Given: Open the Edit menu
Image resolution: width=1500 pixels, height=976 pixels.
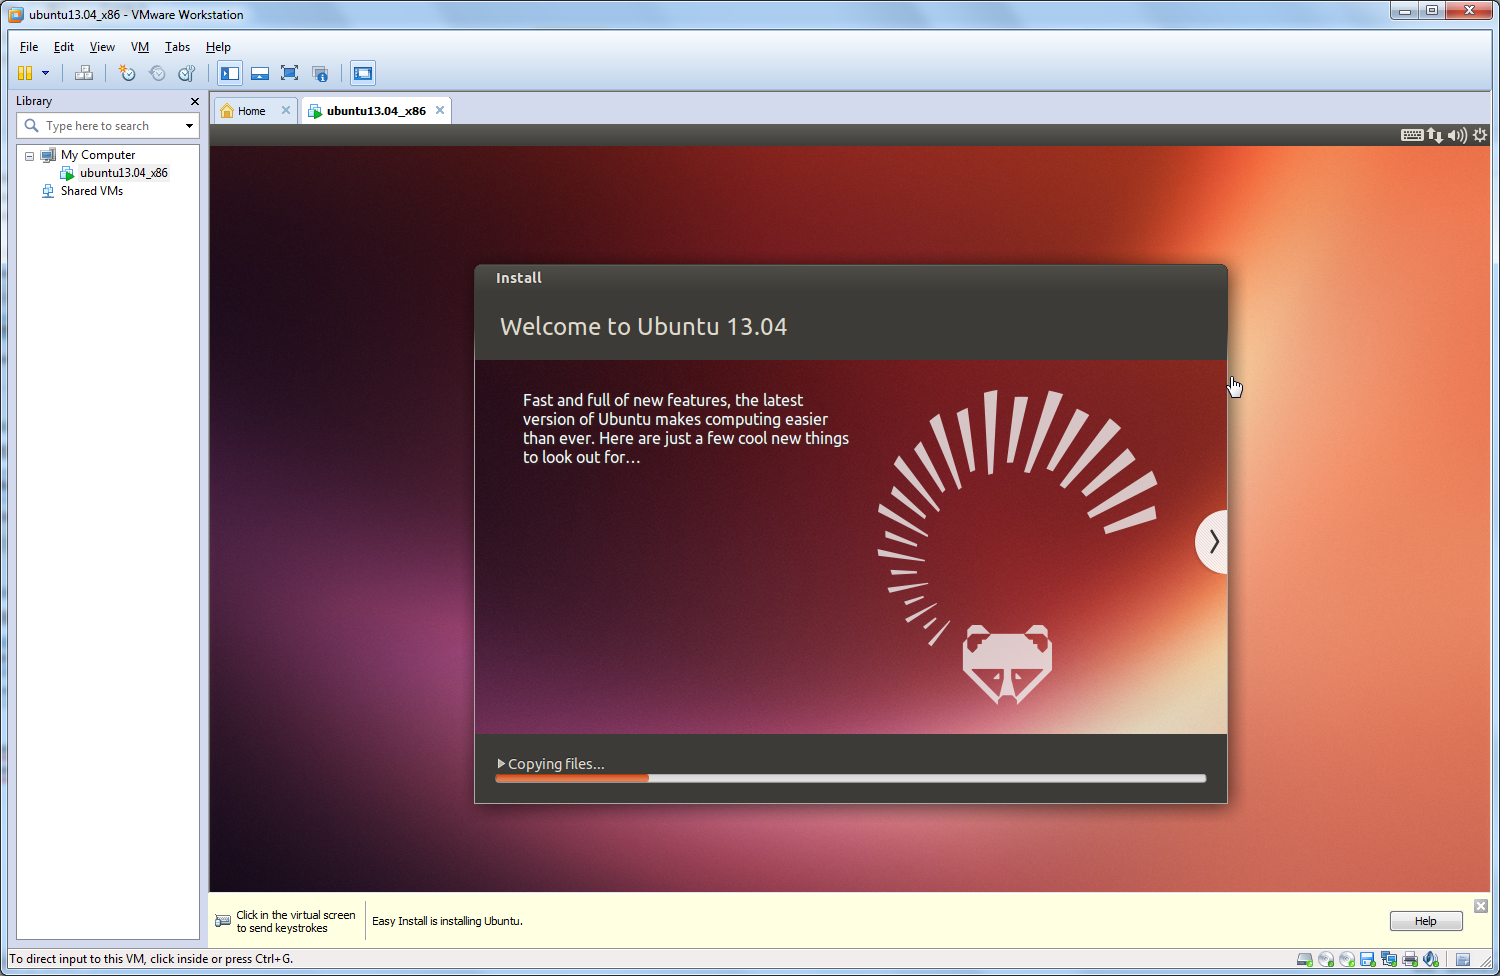Looking at the screenshot, I should [x=64, y=47].
